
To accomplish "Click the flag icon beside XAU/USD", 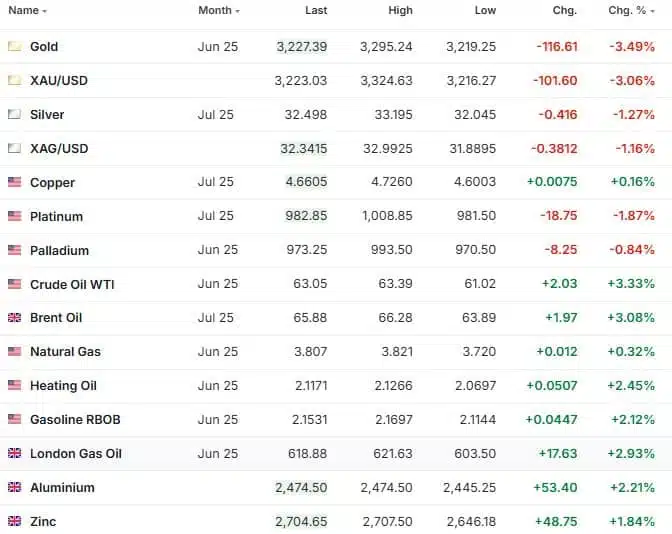I will click(x=14, y=81).
